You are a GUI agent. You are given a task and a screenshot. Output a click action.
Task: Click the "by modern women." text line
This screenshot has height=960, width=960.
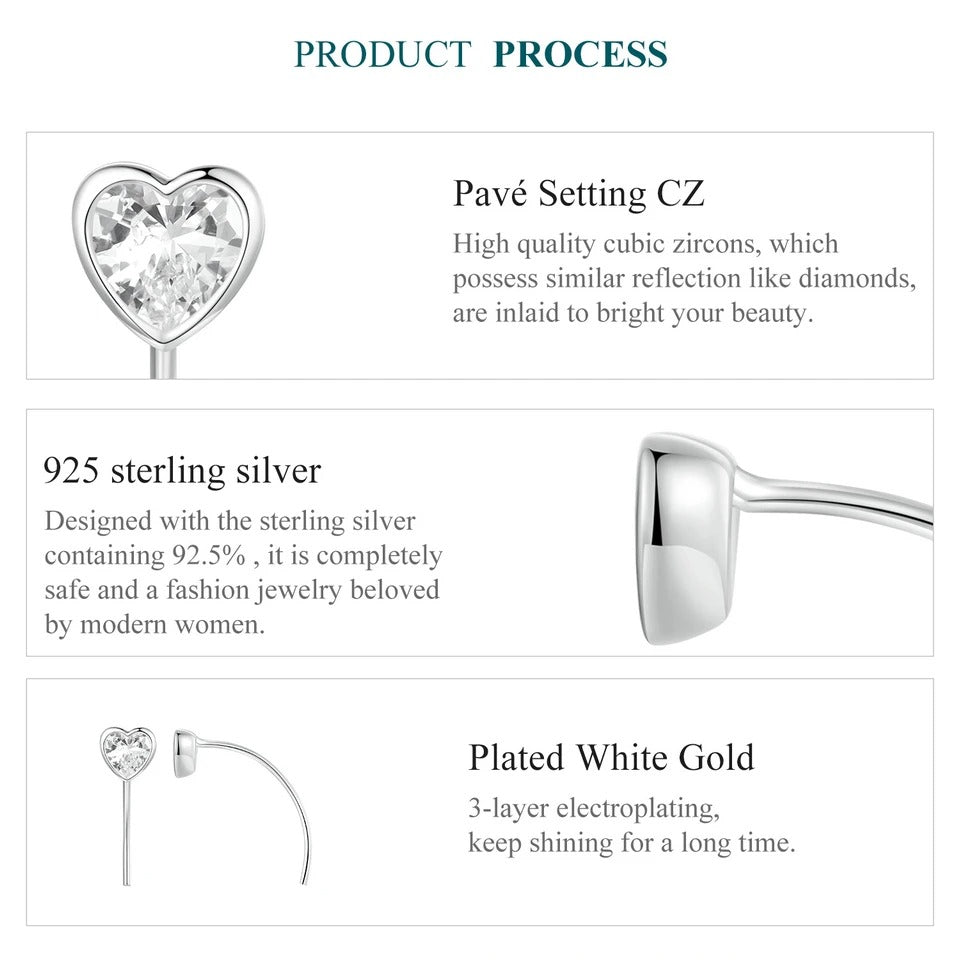tap(155, 625)
